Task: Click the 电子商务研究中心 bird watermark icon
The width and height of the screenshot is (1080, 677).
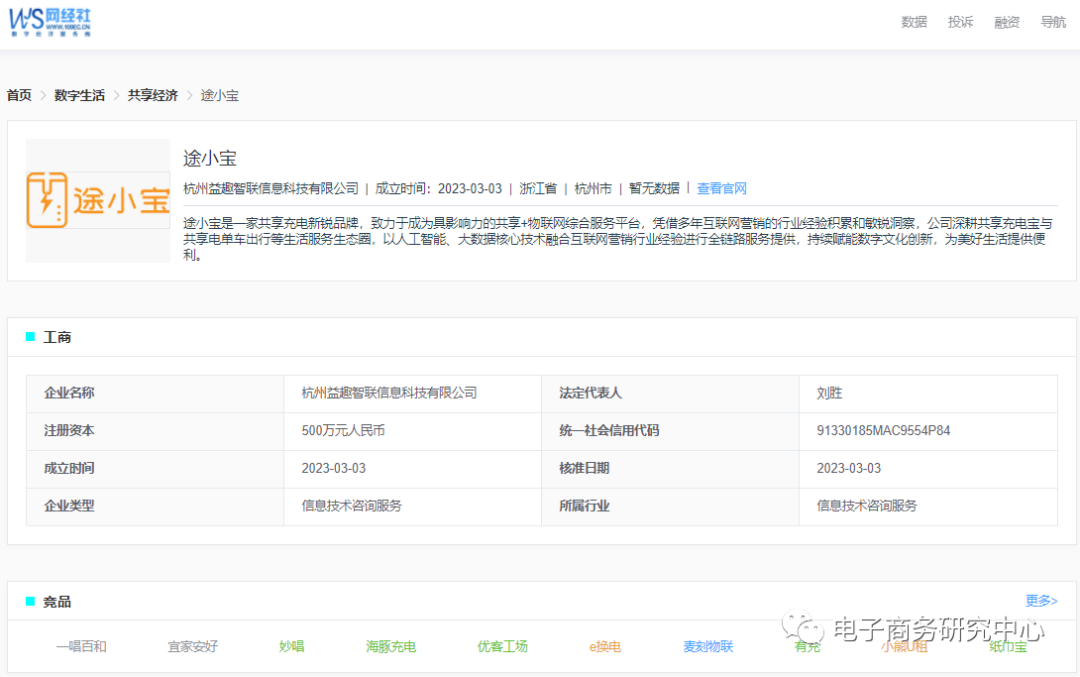Action: pos(800,628)
